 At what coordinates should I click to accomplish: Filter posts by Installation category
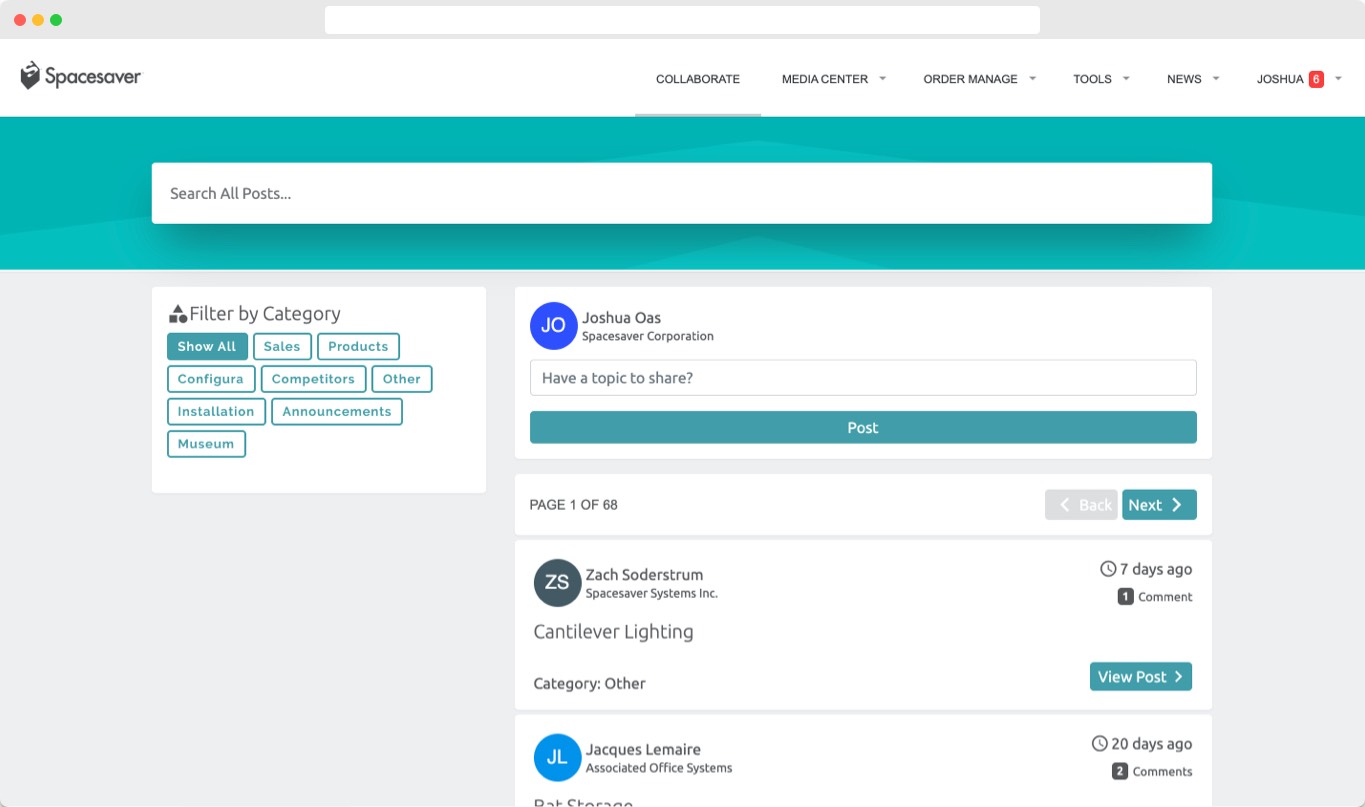tap(216, 411)
